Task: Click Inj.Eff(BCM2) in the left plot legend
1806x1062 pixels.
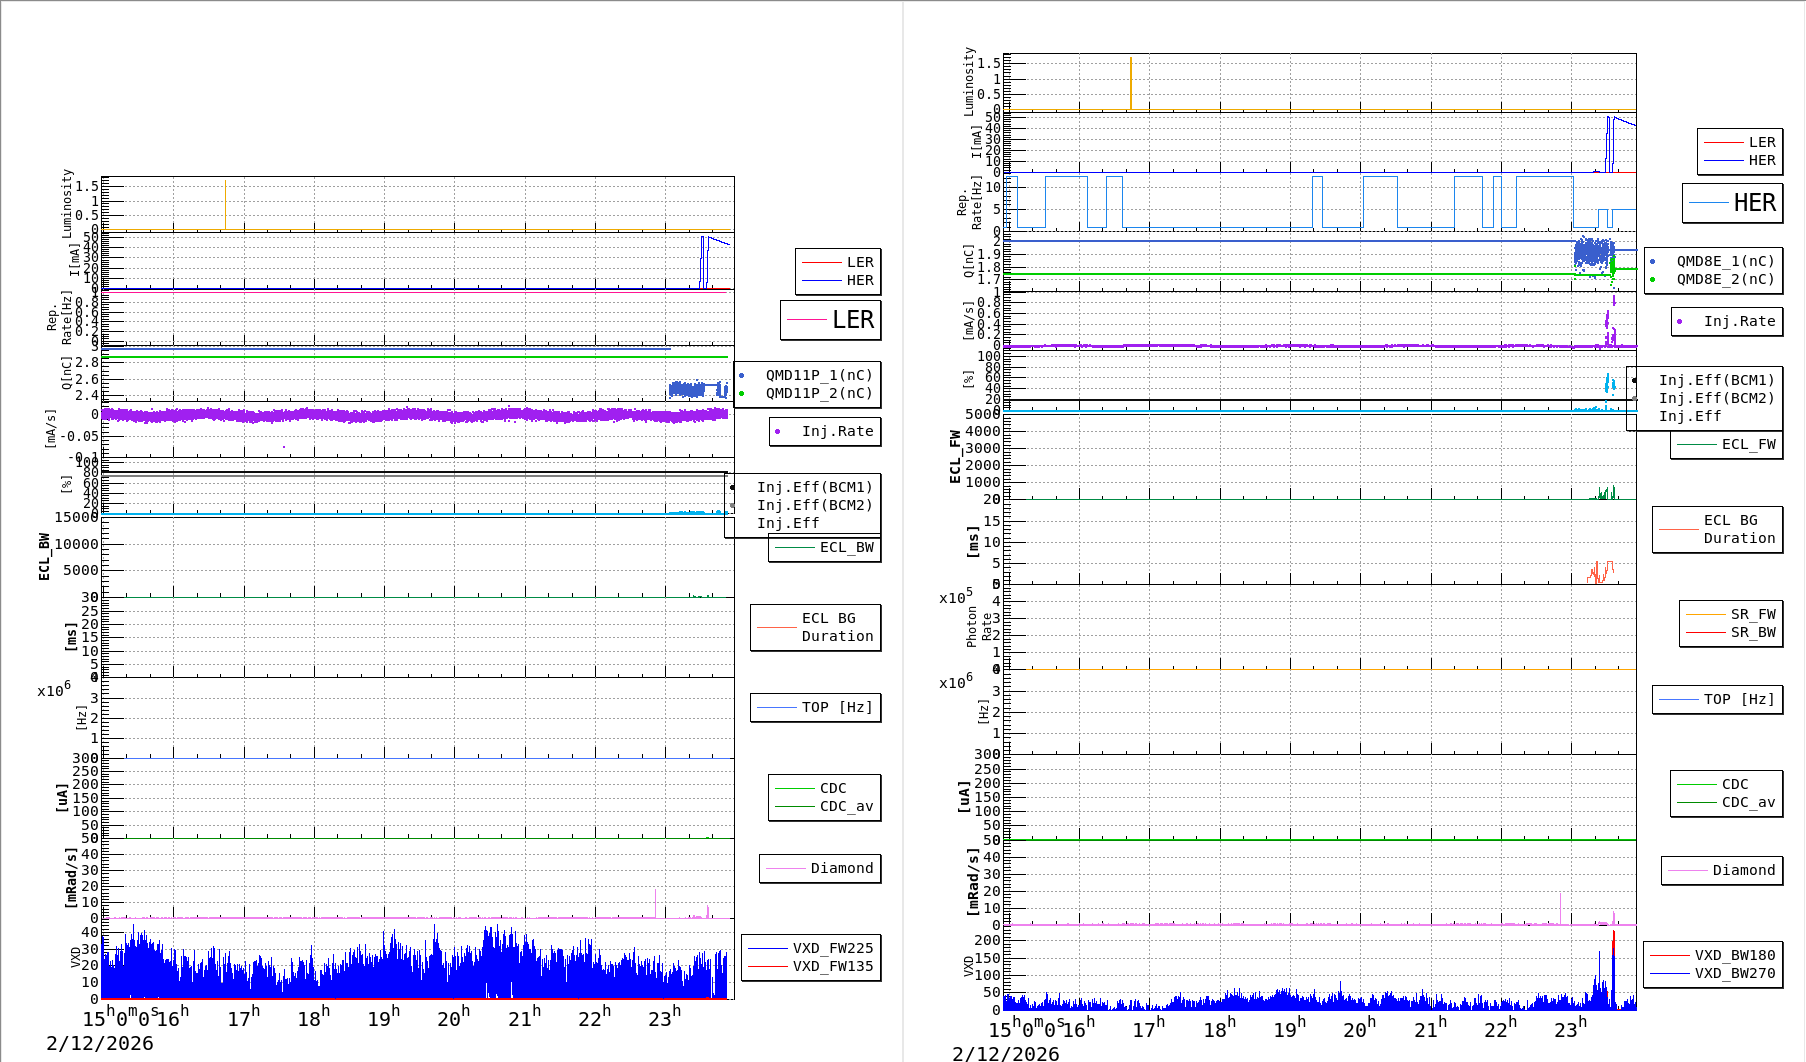Action: [x=814, y=505]
